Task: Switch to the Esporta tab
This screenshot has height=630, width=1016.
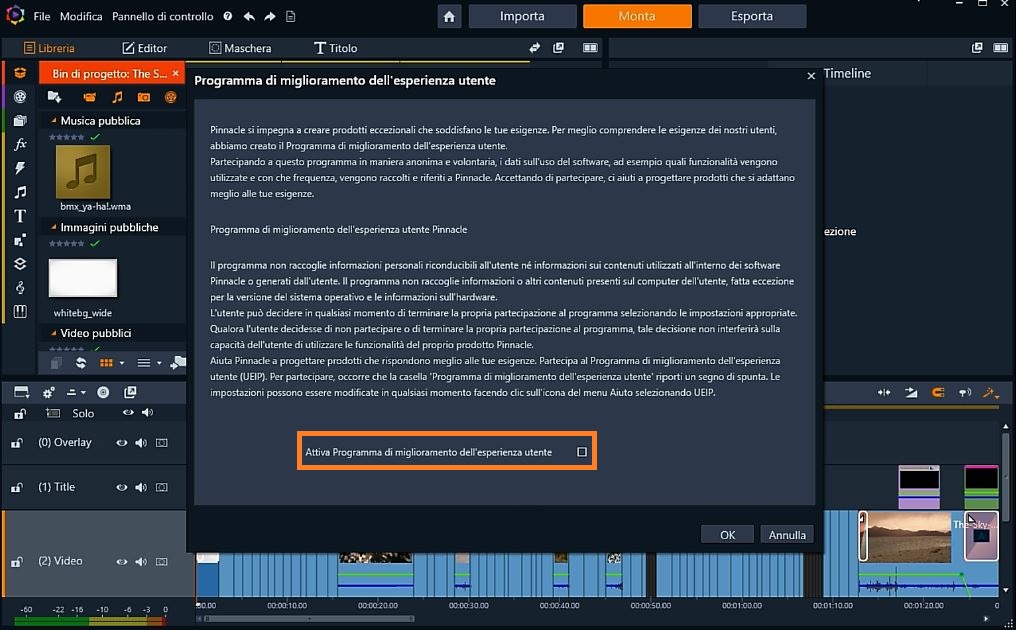Action: [x=752, y=16]
